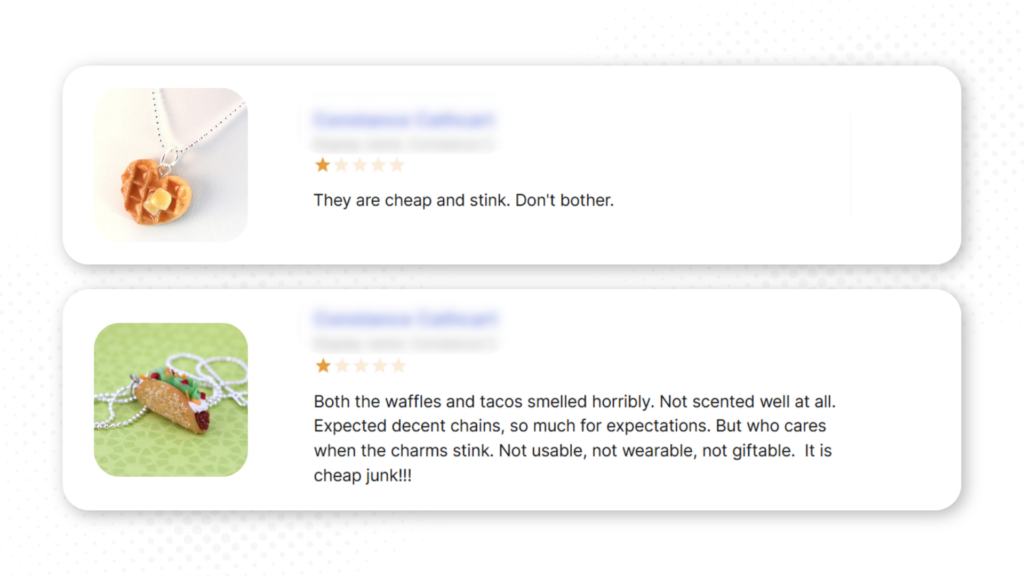Click the second star on the waffle review
The image size is (1024, 576).
pos(341,165)
